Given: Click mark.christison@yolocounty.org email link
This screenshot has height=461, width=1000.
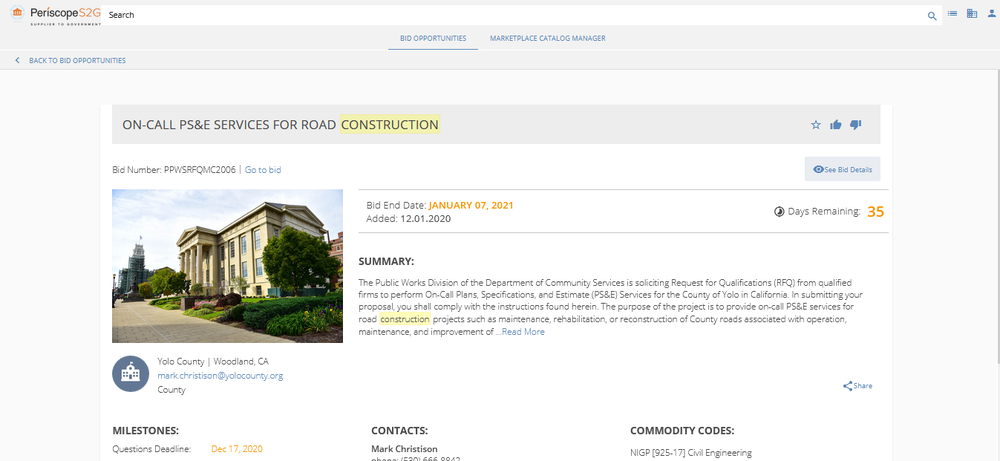Looking at the screenshot, I should point(220,376).
